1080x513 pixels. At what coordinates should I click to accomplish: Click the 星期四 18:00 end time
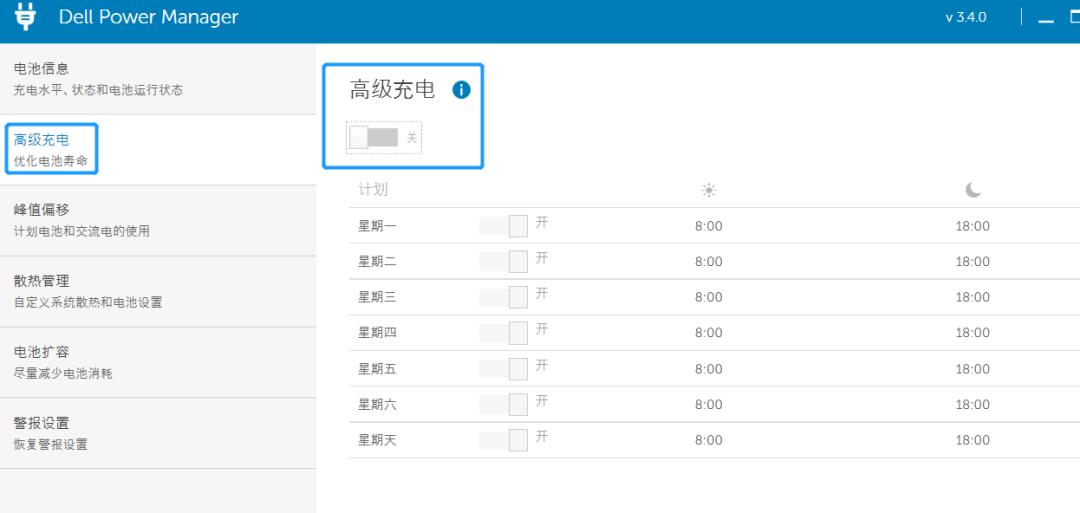point(973,333)
